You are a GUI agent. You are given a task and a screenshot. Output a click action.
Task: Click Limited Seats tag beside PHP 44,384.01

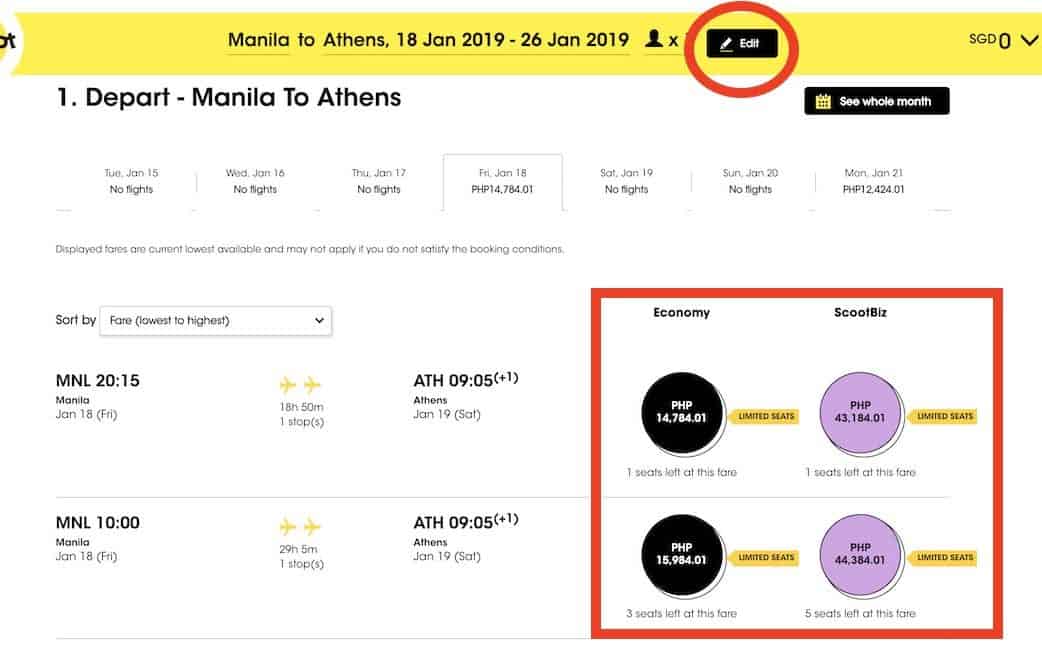point(944,557)
